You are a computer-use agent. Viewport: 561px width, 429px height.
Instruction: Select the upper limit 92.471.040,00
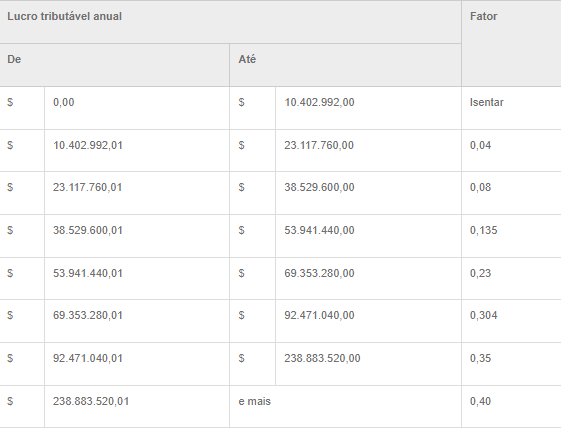point(368,321)
